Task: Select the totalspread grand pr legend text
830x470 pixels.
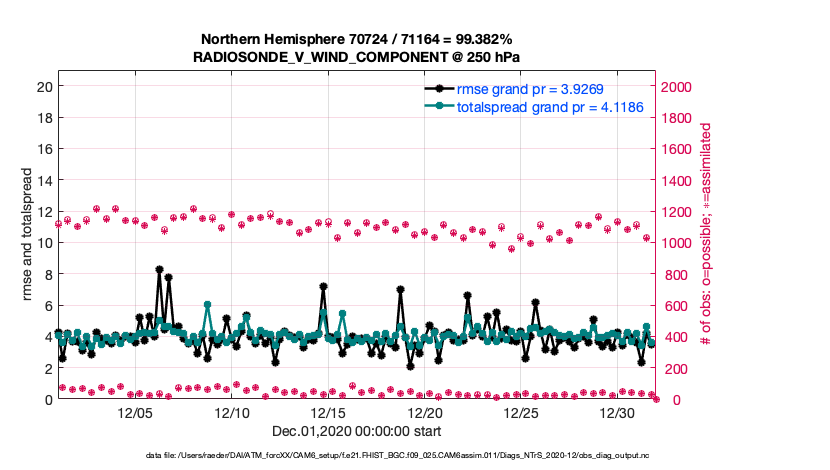Action: 549,106
